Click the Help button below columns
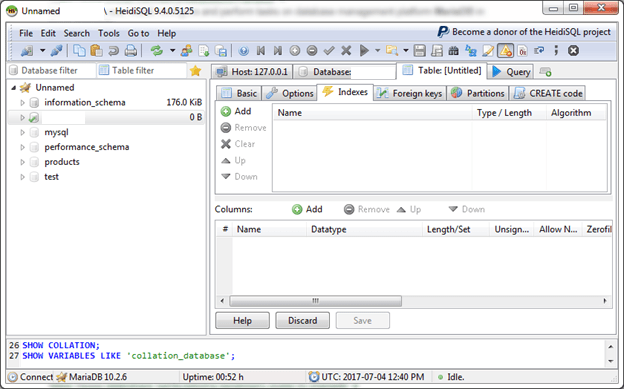Viewport: 624px width, 389px height. coord(242,321)
